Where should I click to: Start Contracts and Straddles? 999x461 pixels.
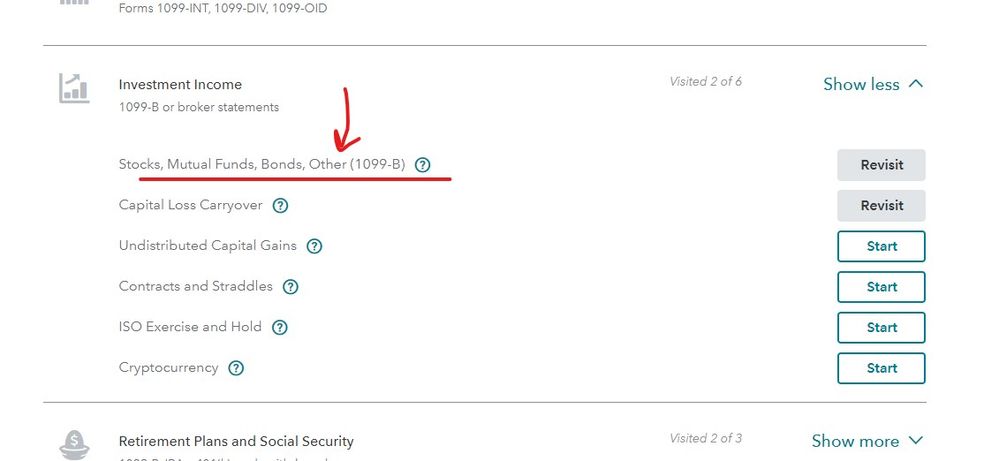point(881,287)
